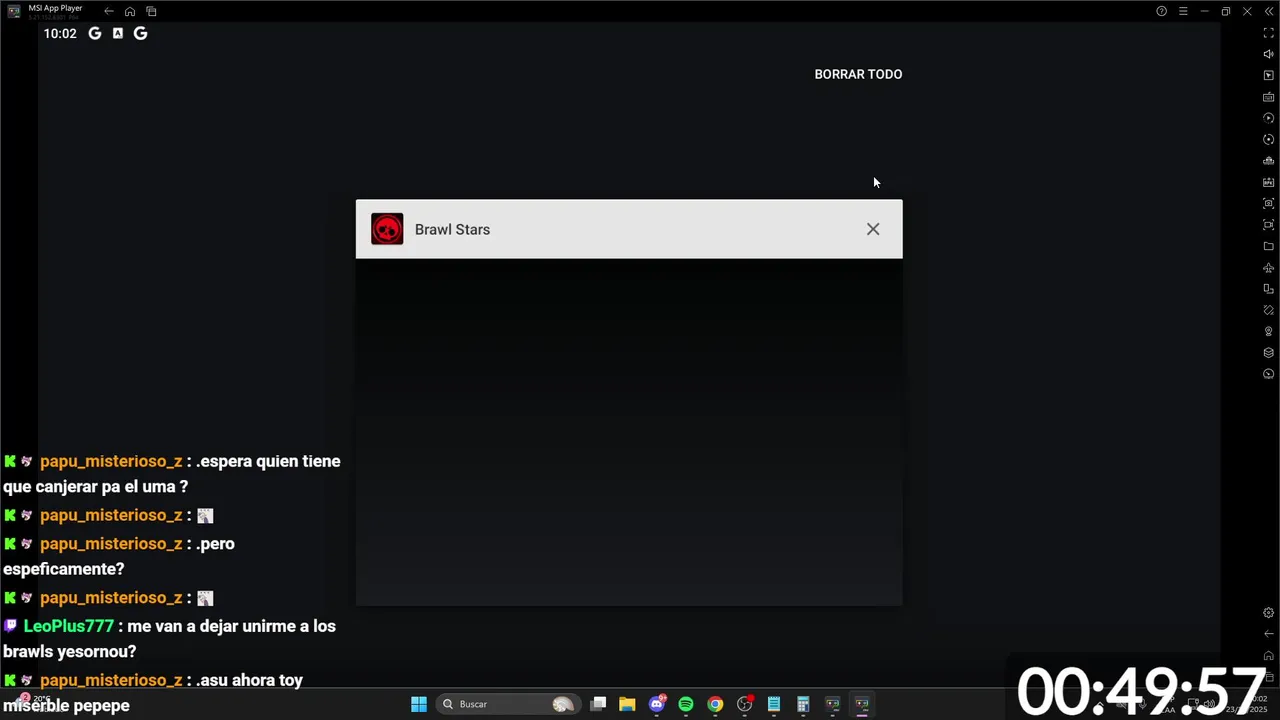Click the 10:02 clock in status bar
The width and height of the screenshot is (1280, 720).
pyautogui.click(x=60, y=33)
